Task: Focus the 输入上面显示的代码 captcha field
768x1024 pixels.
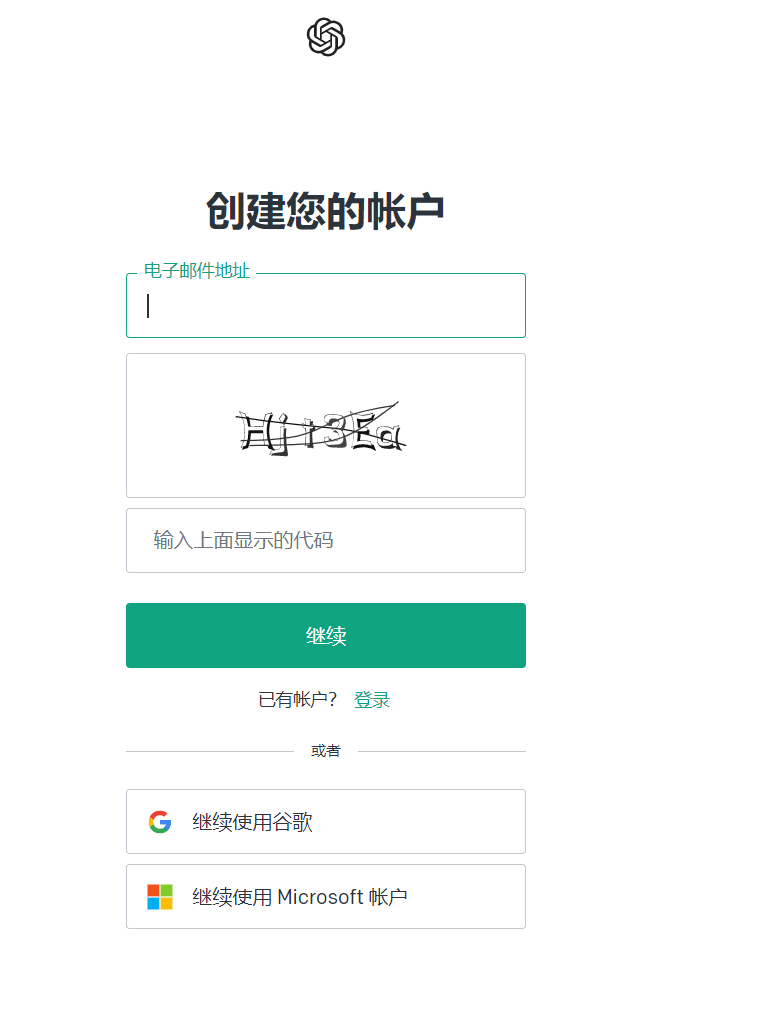Action: (x=326, y=541)
